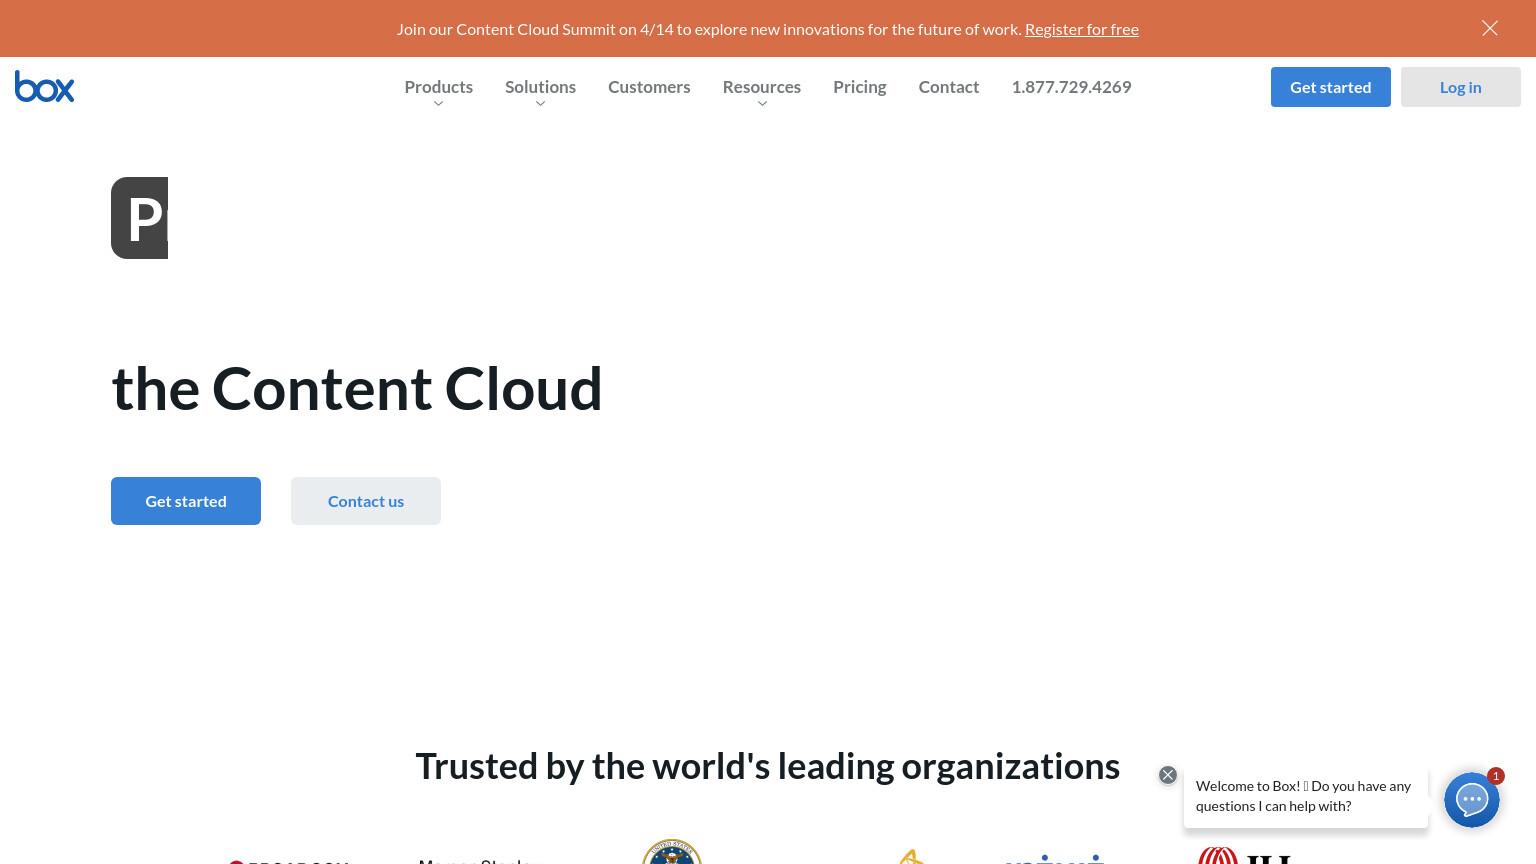Expand the Solutions menu chevron
Image resolution: width=1536 pixels, height=864 pixels.
click(x=540, y=104)
